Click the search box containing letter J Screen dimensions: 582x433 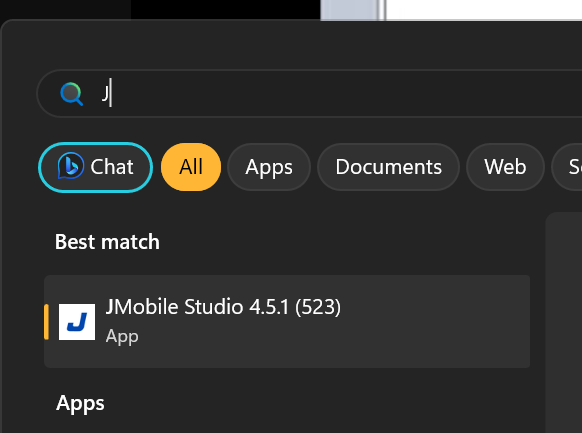click(309, 94)
